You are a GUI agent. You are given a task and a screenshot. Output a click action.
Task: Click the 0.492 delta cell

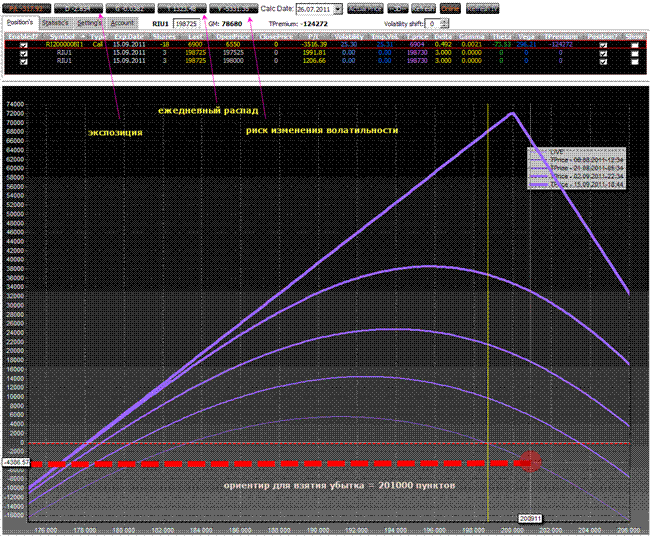coord(443,44)
